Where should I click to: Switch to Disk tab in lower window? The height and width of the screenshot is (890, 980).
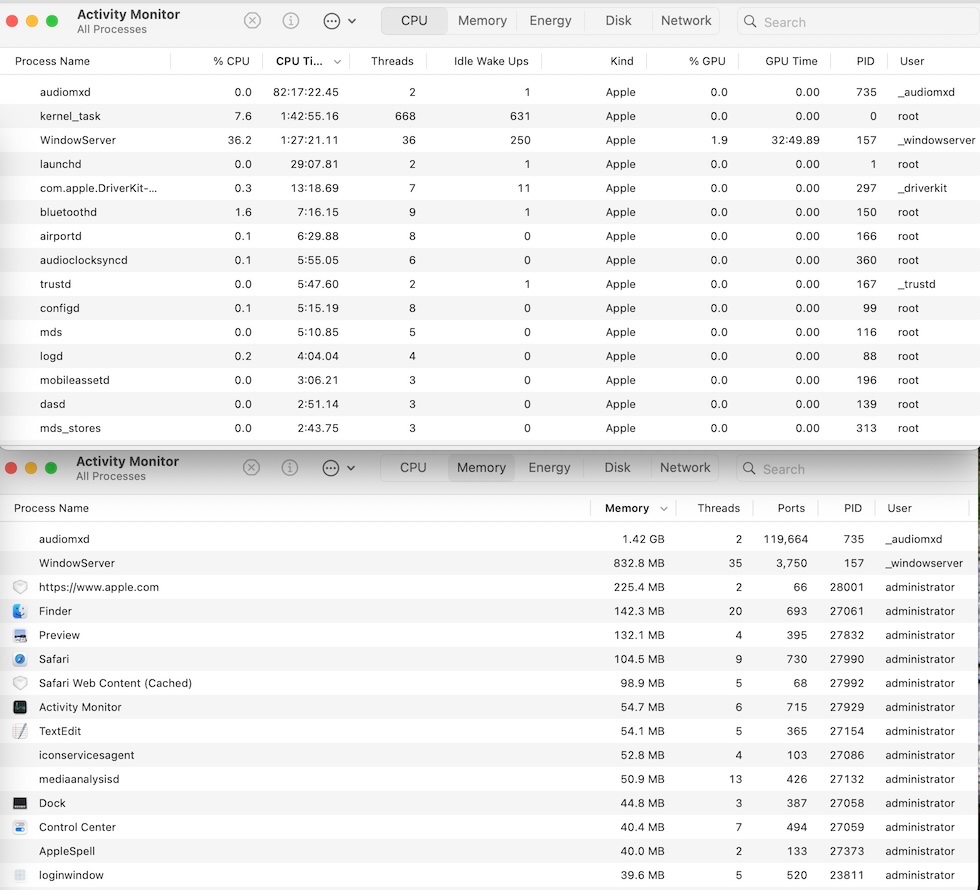(617, 468)
